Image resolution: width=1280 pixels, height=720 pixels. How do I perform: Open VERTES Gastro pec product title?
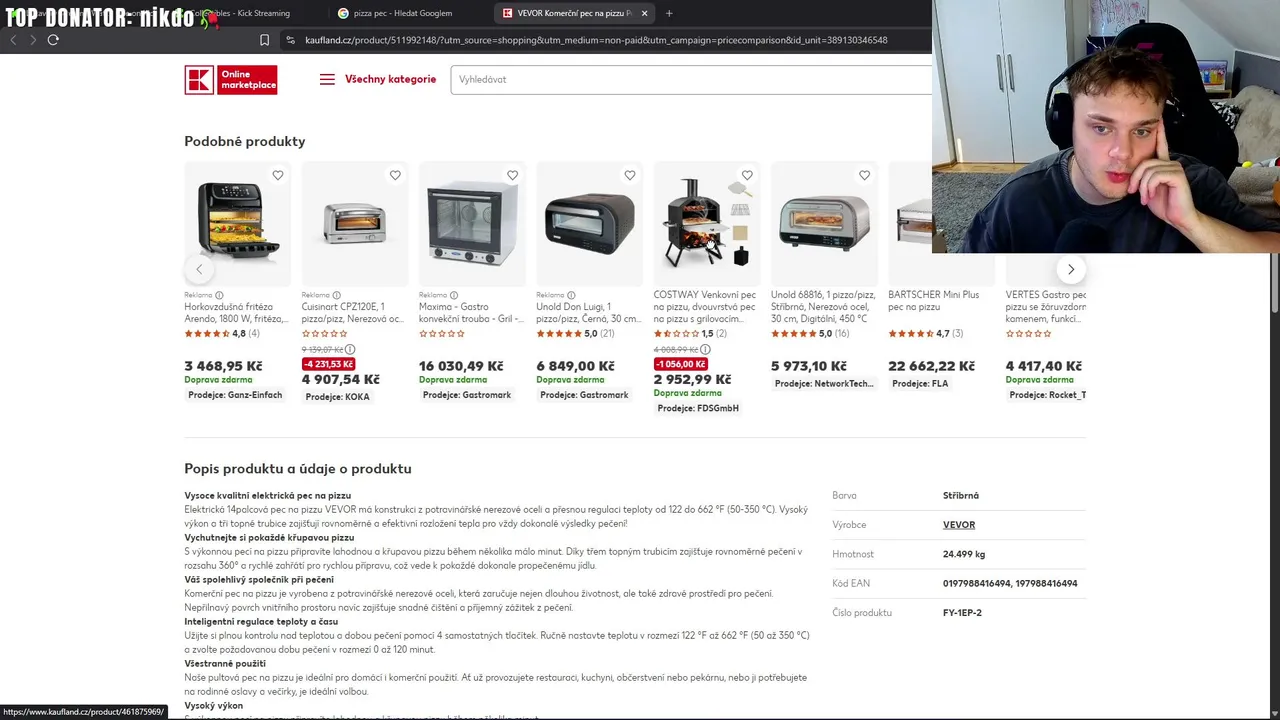tap(1046, 307)
